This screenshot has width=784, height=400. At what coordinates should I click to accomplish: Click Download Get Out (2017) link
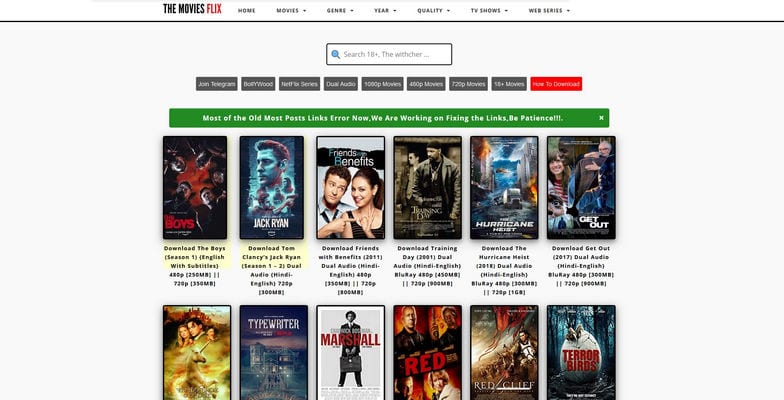pyautogui.click(x=581, y=266)
